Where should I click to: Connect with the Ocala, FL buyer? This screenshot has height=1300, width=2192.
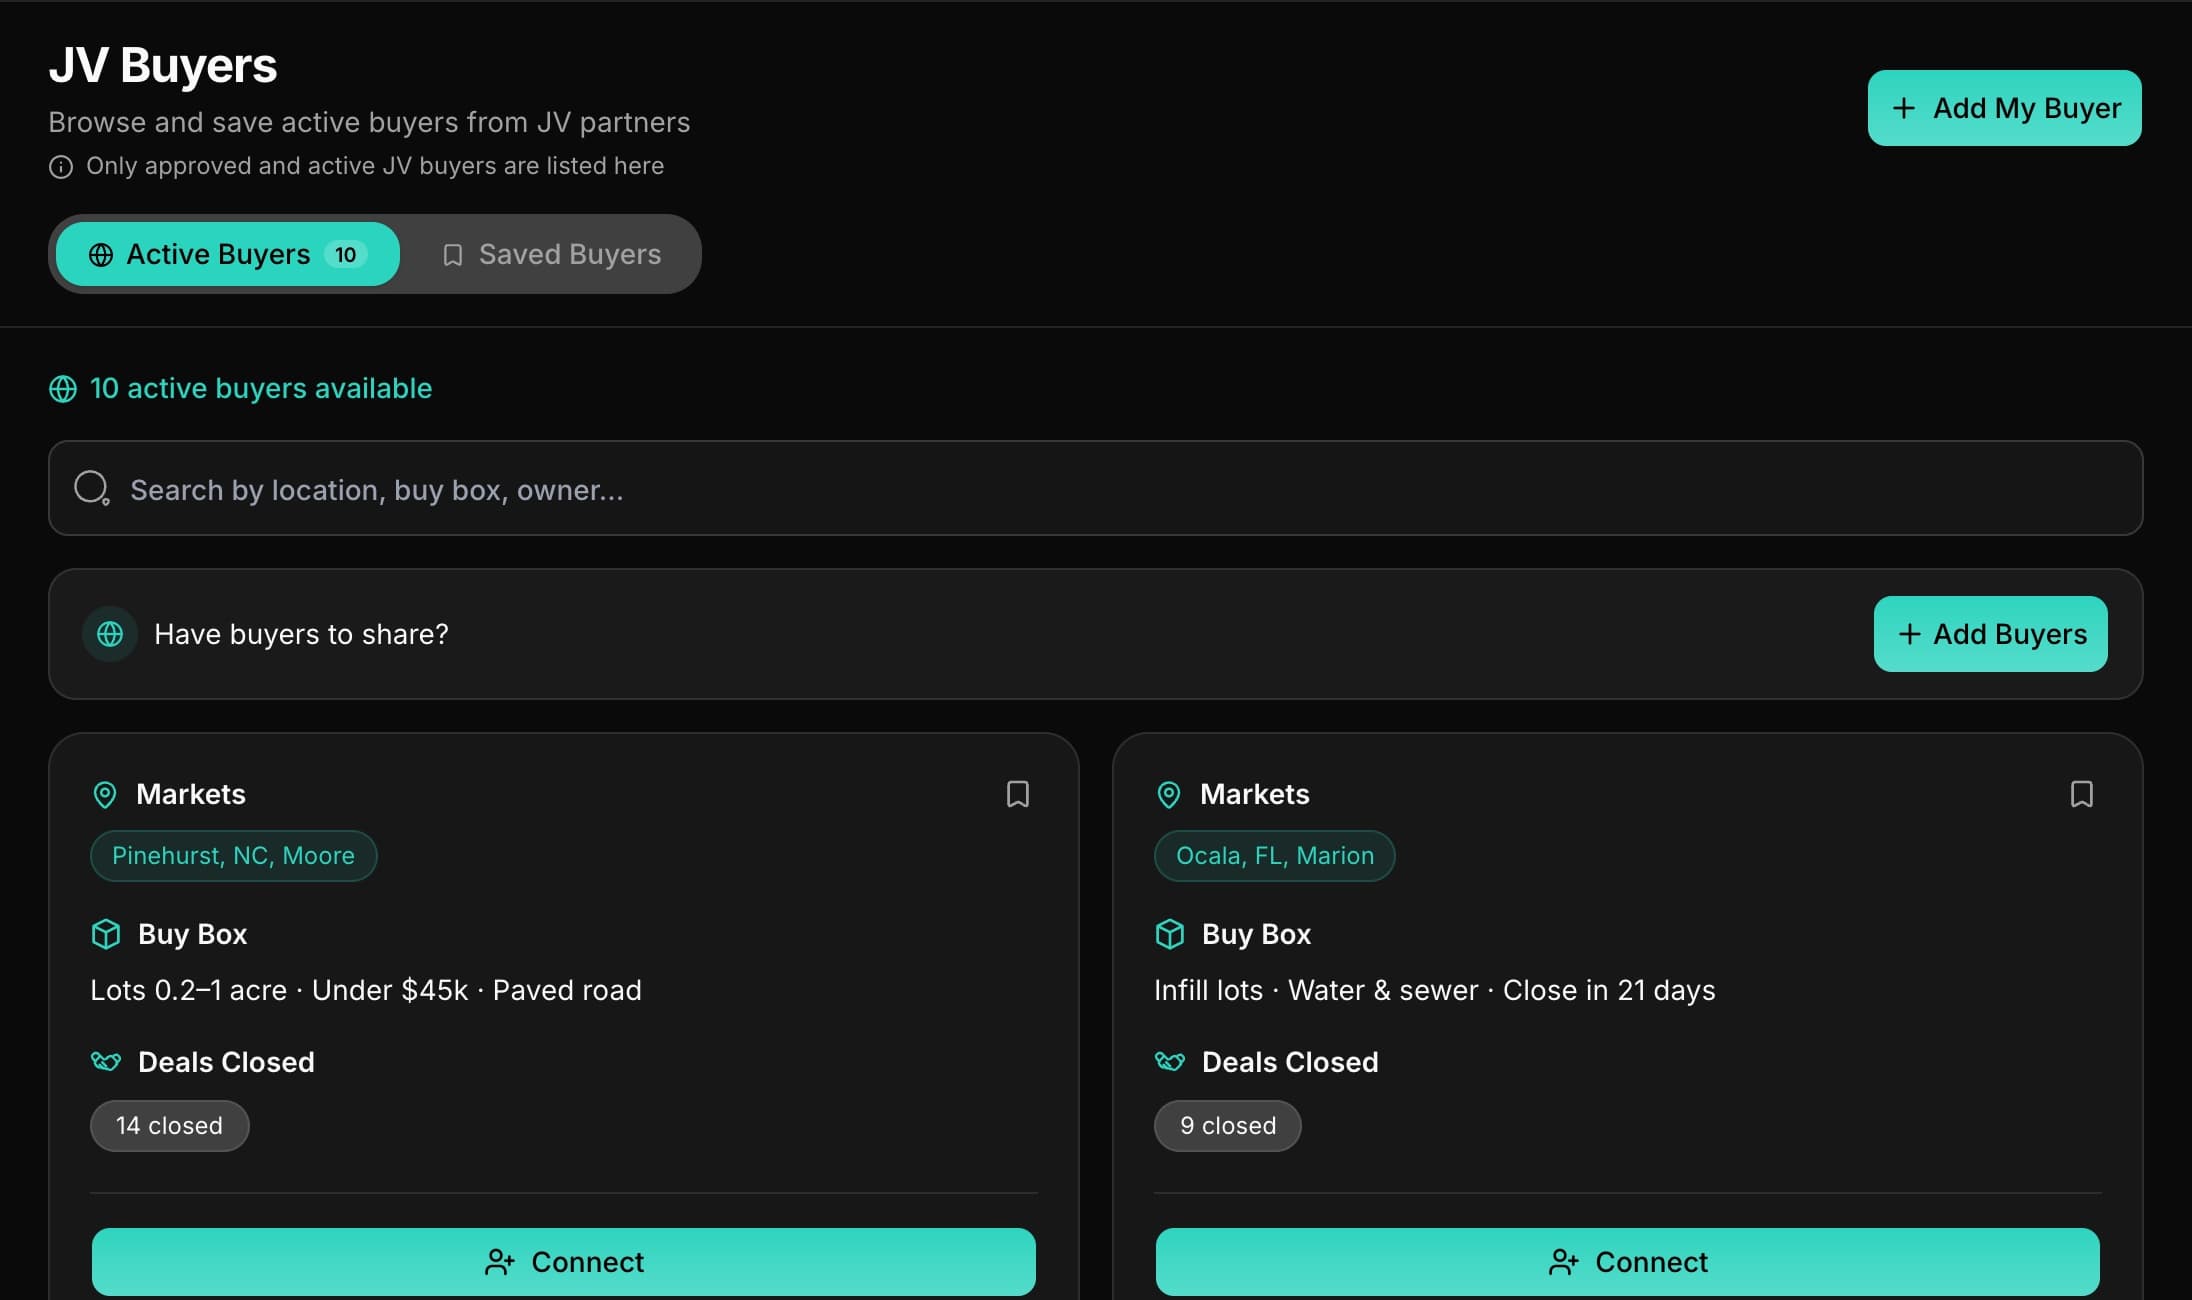point(1628,1262)
